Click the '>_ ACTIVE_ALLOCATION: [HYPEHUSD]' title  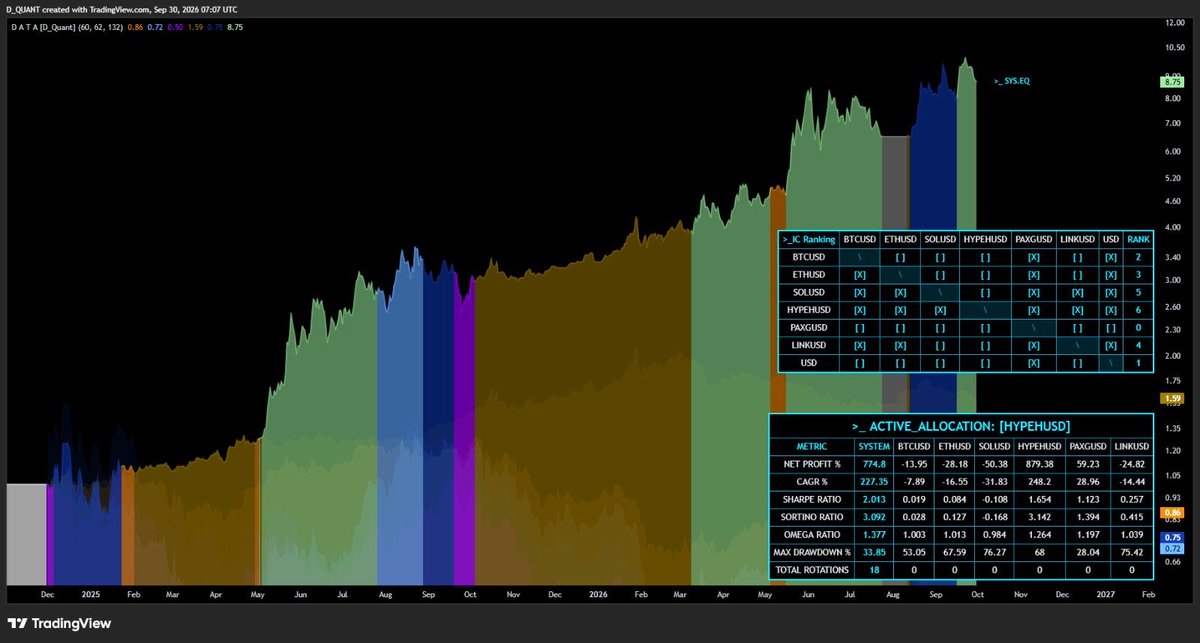tap(960, 427)
